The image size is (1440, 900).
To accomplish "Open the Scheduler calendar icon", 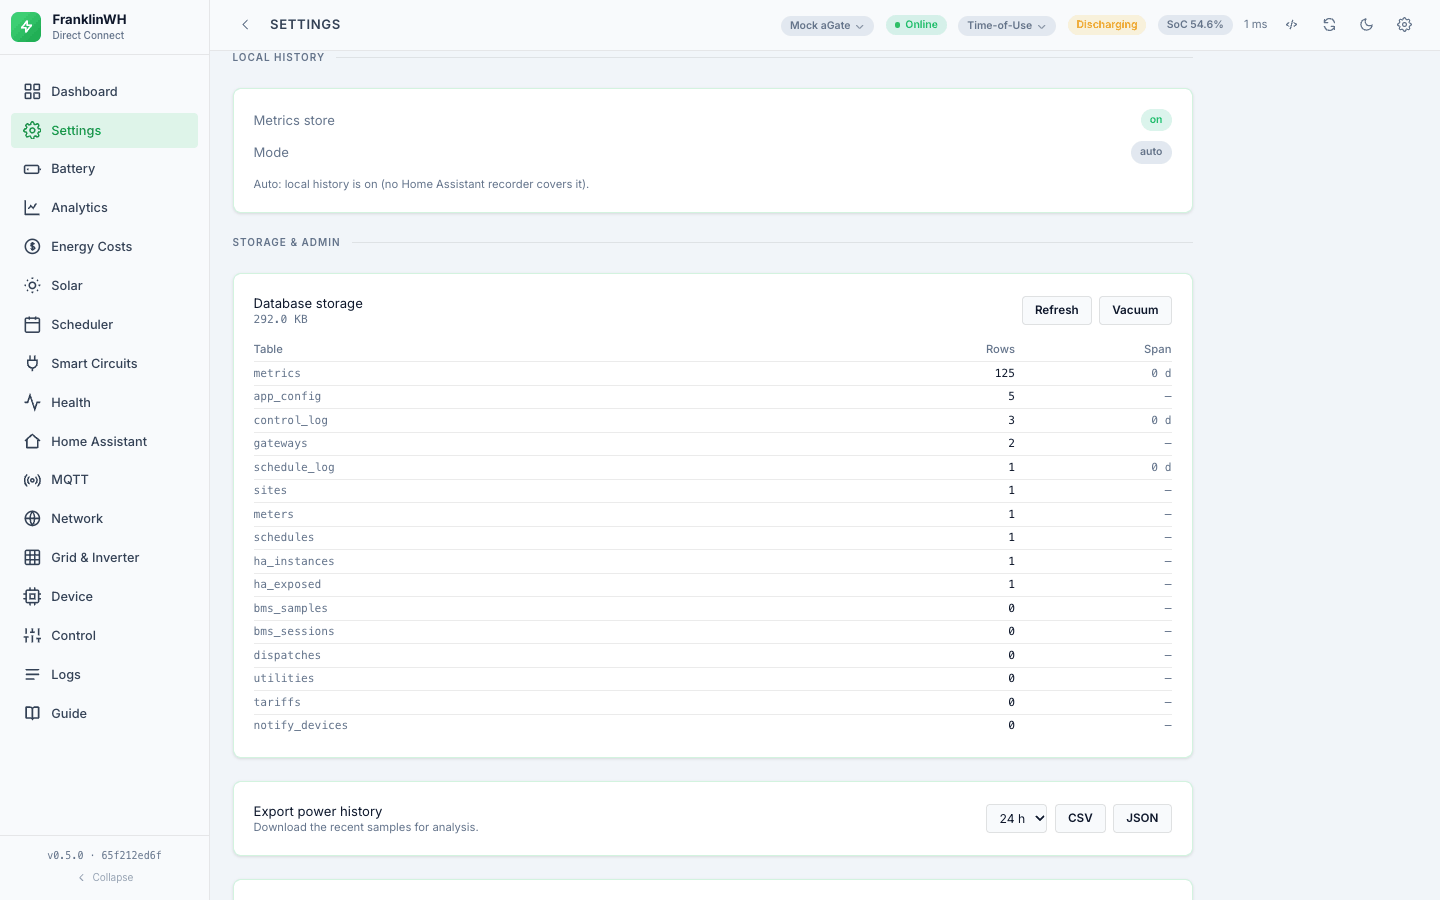I will click(x=32, y=325).
